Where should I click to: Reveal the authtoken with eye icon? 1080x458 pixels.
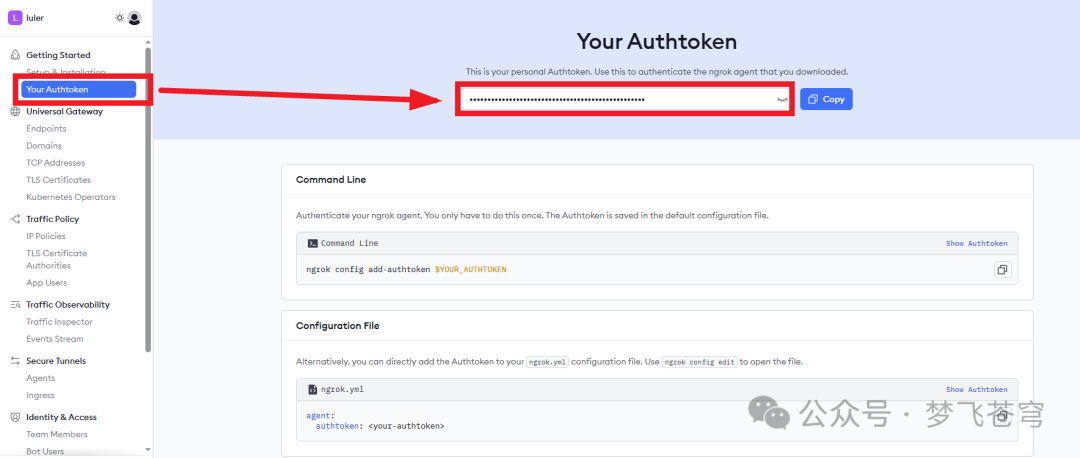(x=782, y=100)
